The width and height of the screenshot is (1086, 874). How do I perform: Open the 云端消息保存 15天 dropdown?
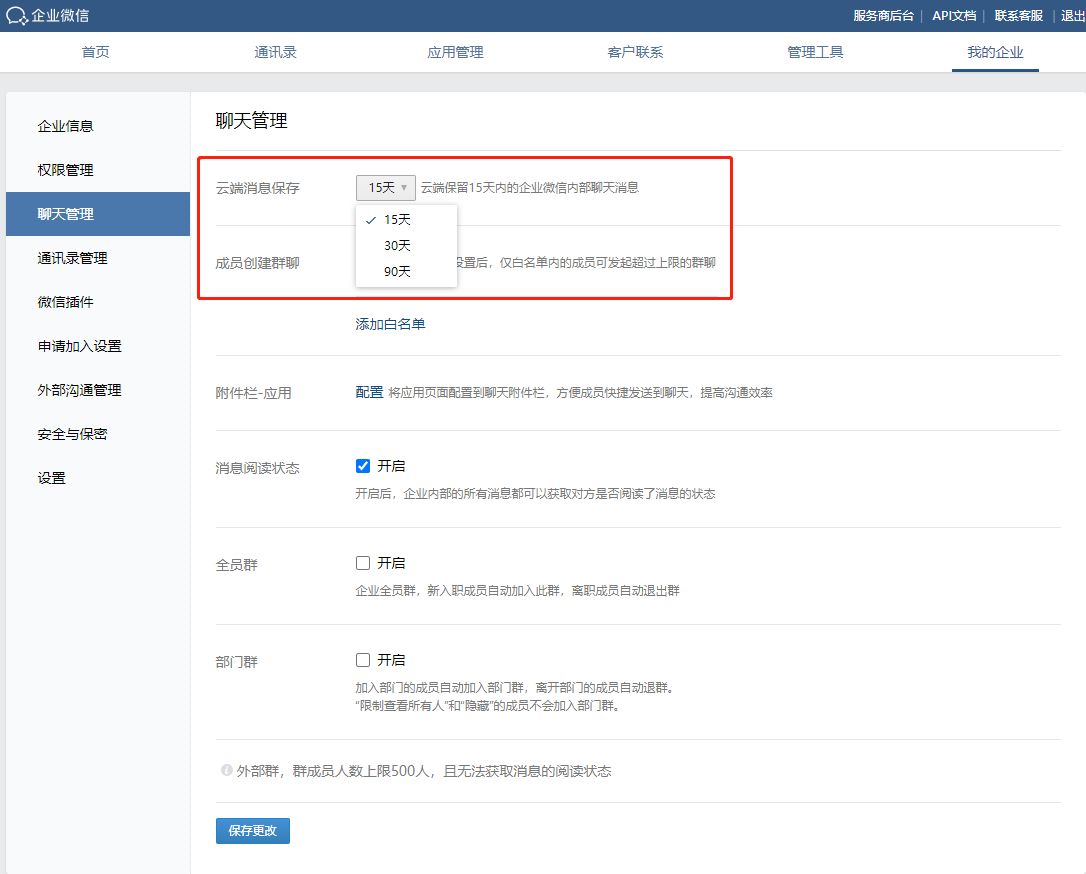(385, 187)
